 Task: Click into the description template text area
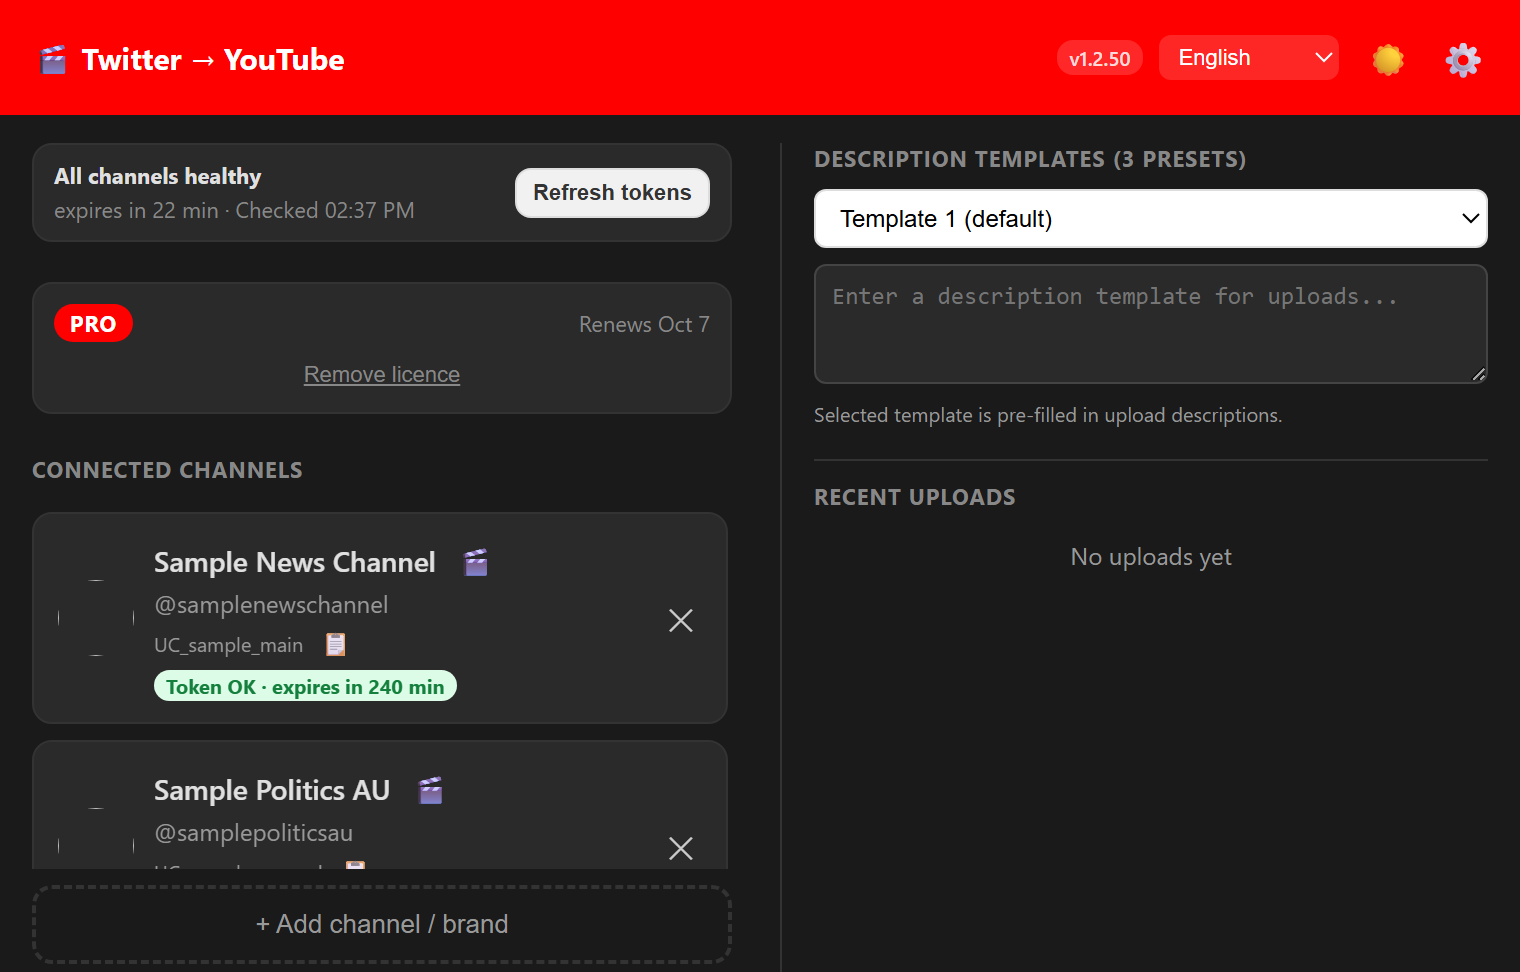tap(1151, 324)
